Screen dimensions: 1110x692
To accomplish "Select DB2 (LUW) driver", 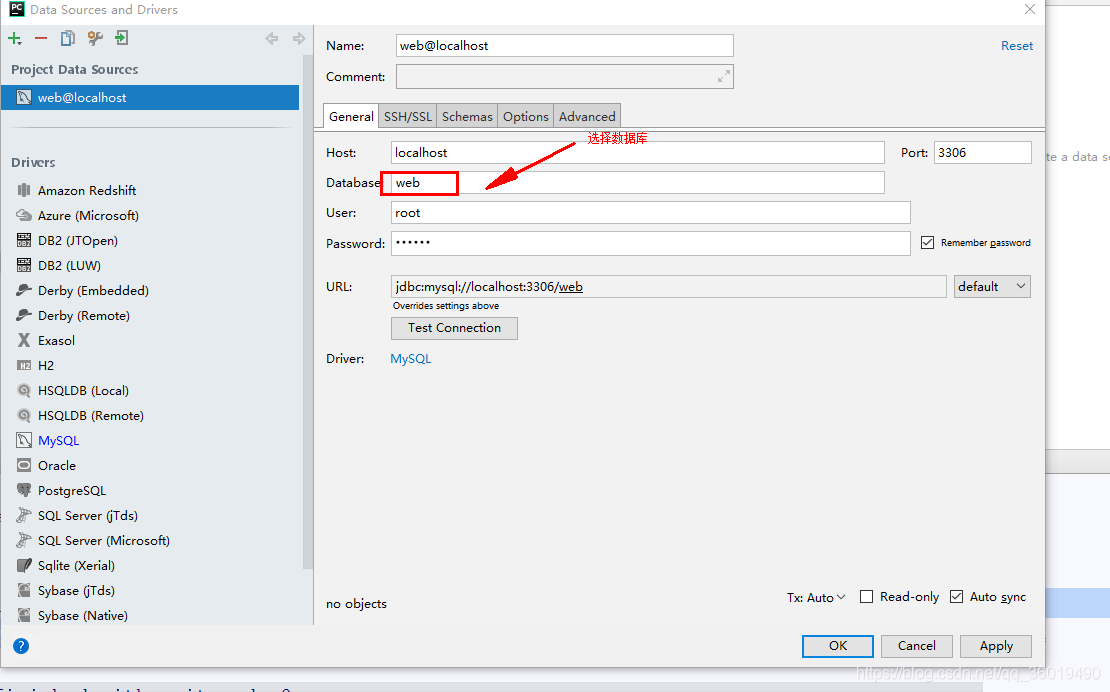I will pos(69,265).
